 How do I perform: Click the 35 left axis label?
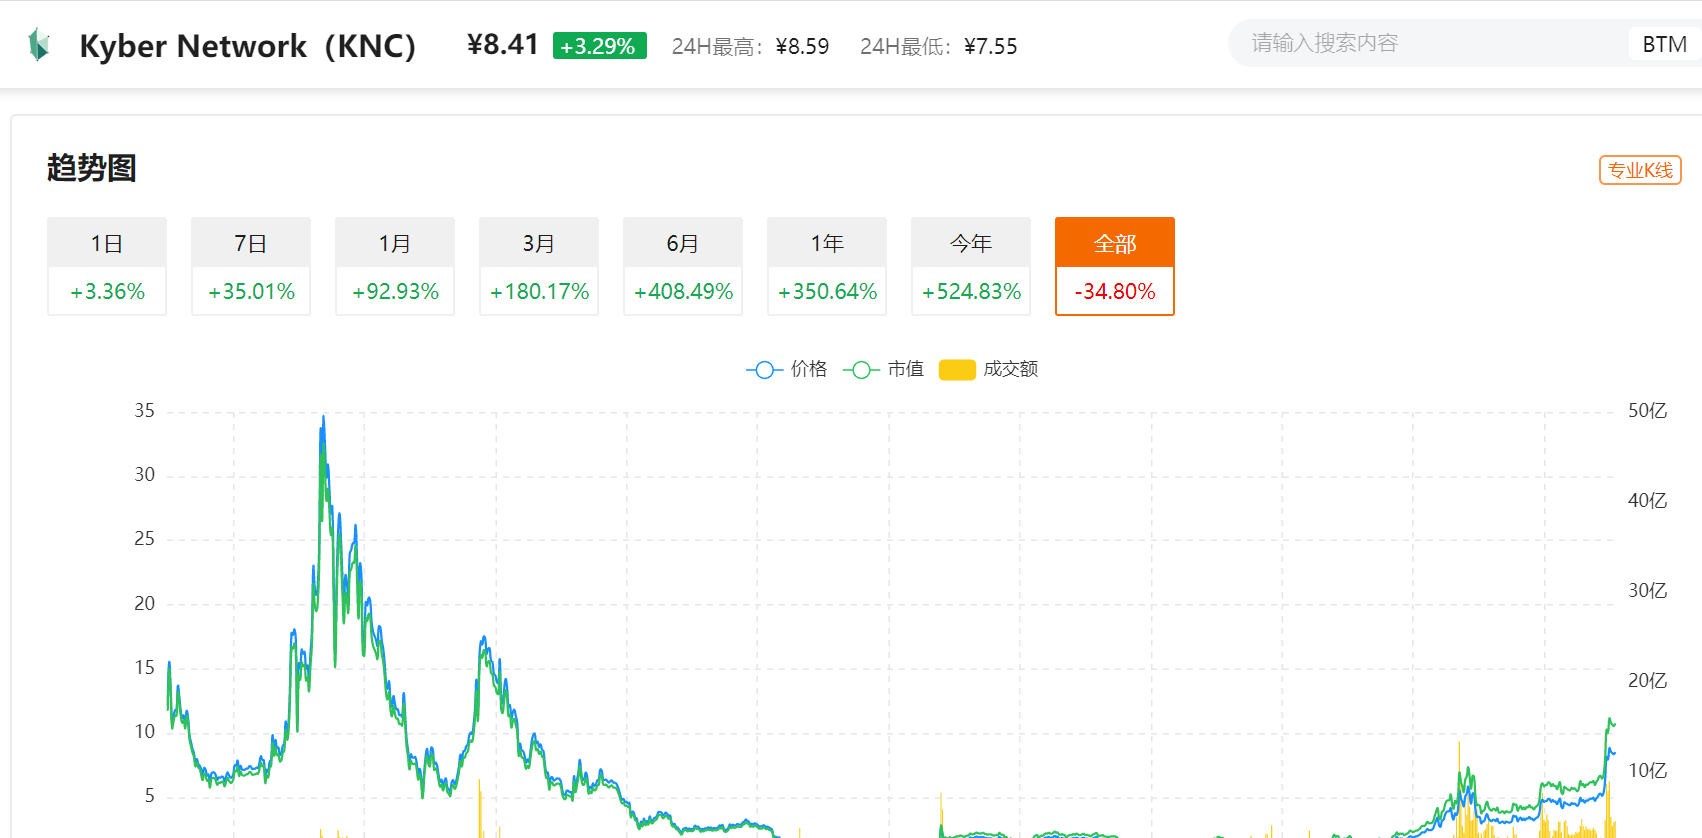point(145,411)
